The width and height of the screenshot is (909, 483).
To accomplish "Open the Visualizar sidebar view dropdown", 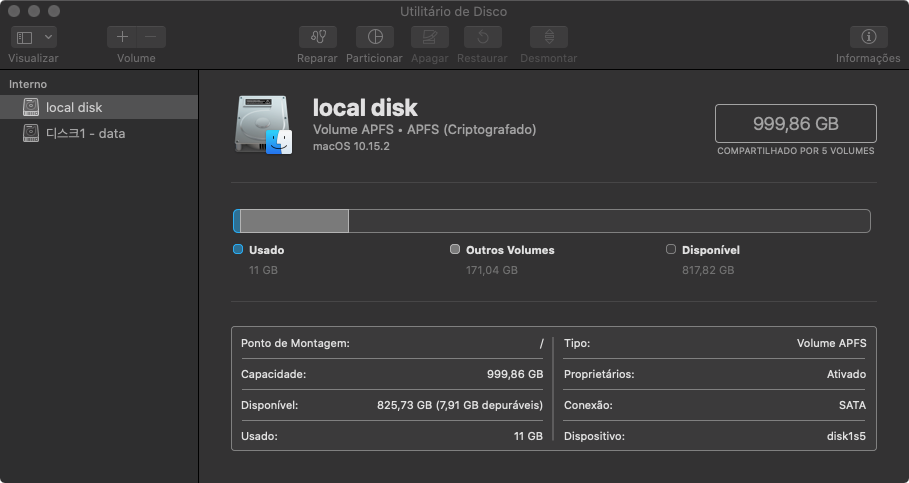I will [x=34, y=37].
